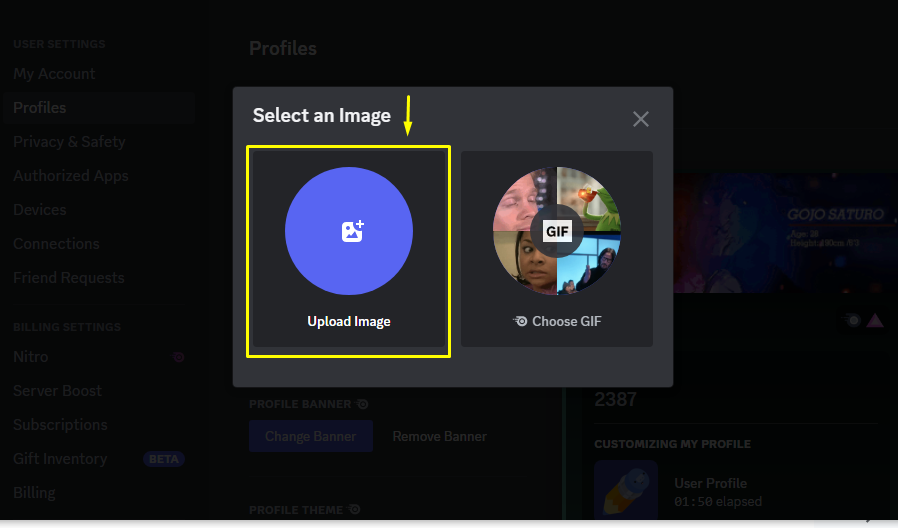Open Friend Requests settings

click(x=69, y=278)
